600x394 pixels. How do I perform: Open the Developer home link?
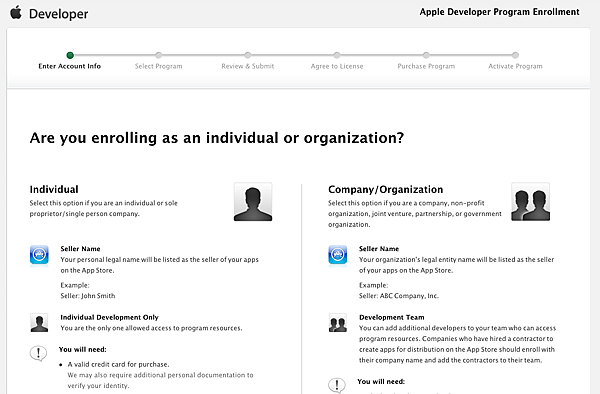59,14
